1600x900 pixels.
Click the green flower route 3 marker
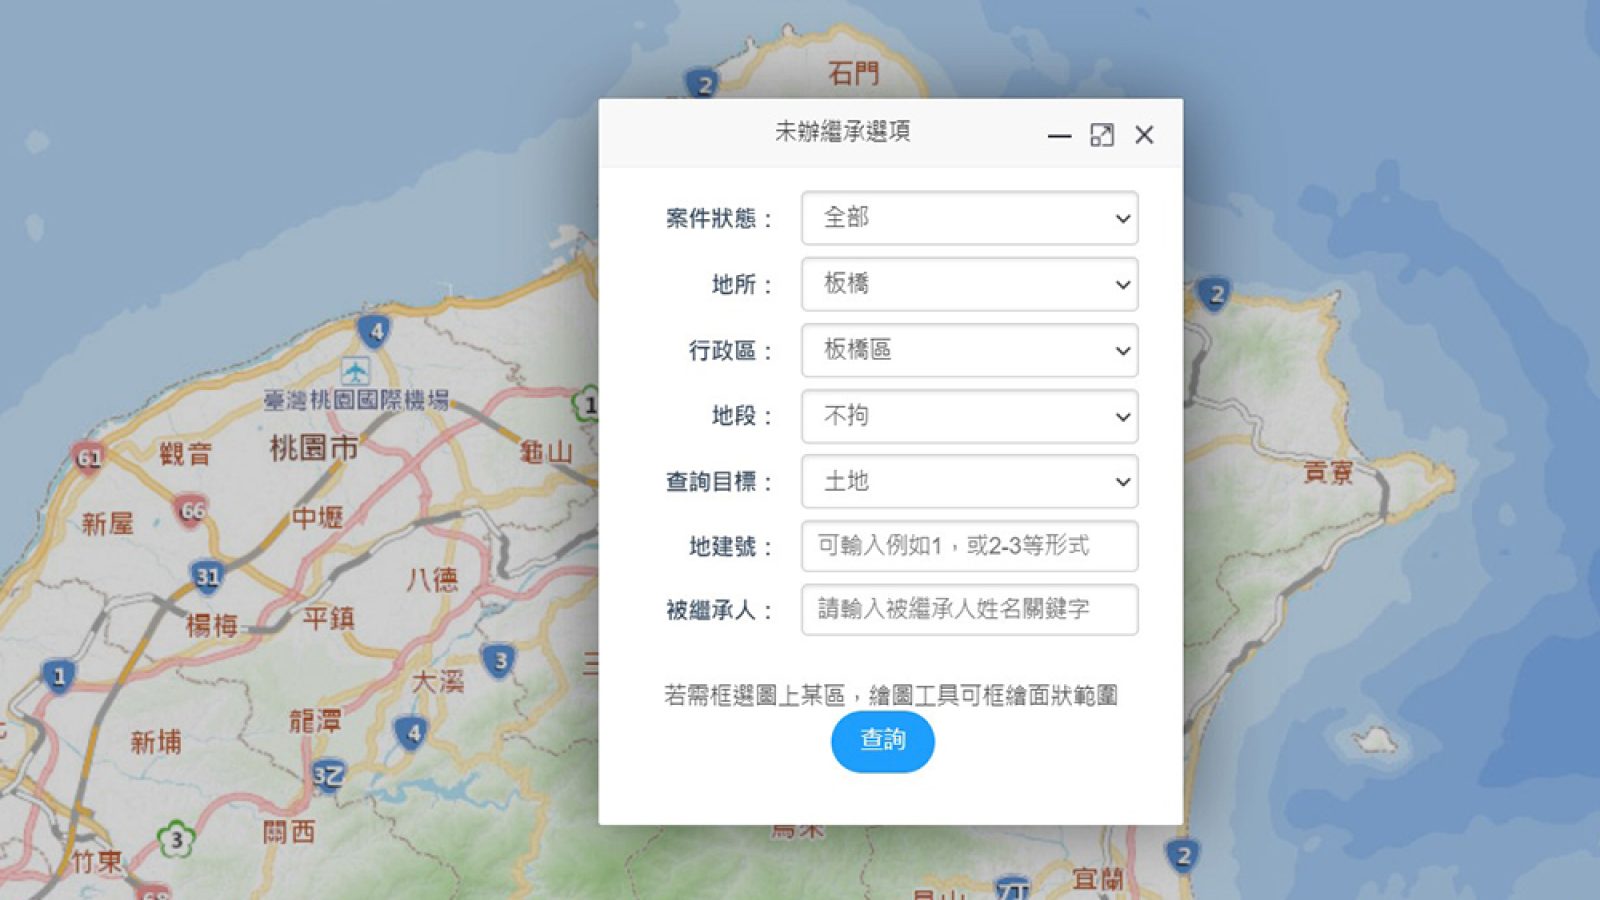tap(176, 839)
